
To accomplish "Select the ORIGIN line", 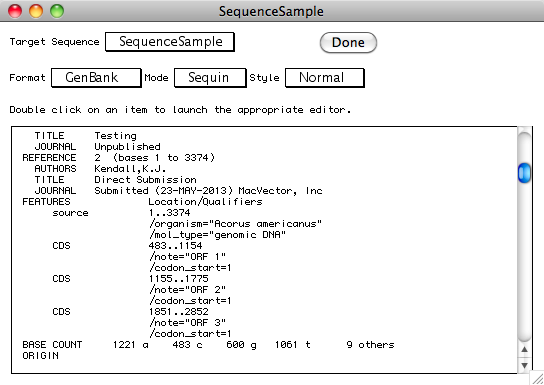I will [x=40, y=356].
